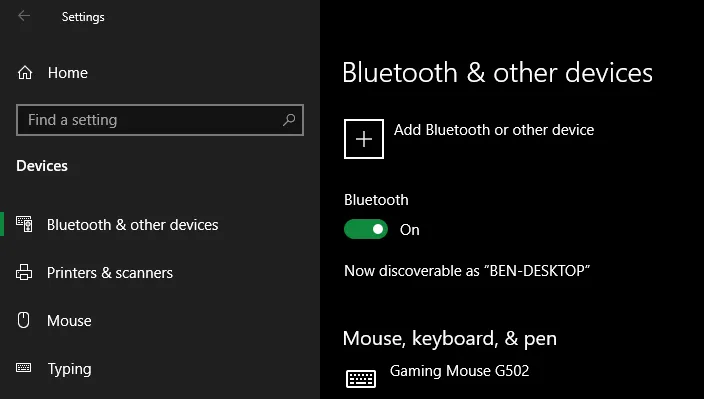Click the Settings window title

(x=83, y=17)
